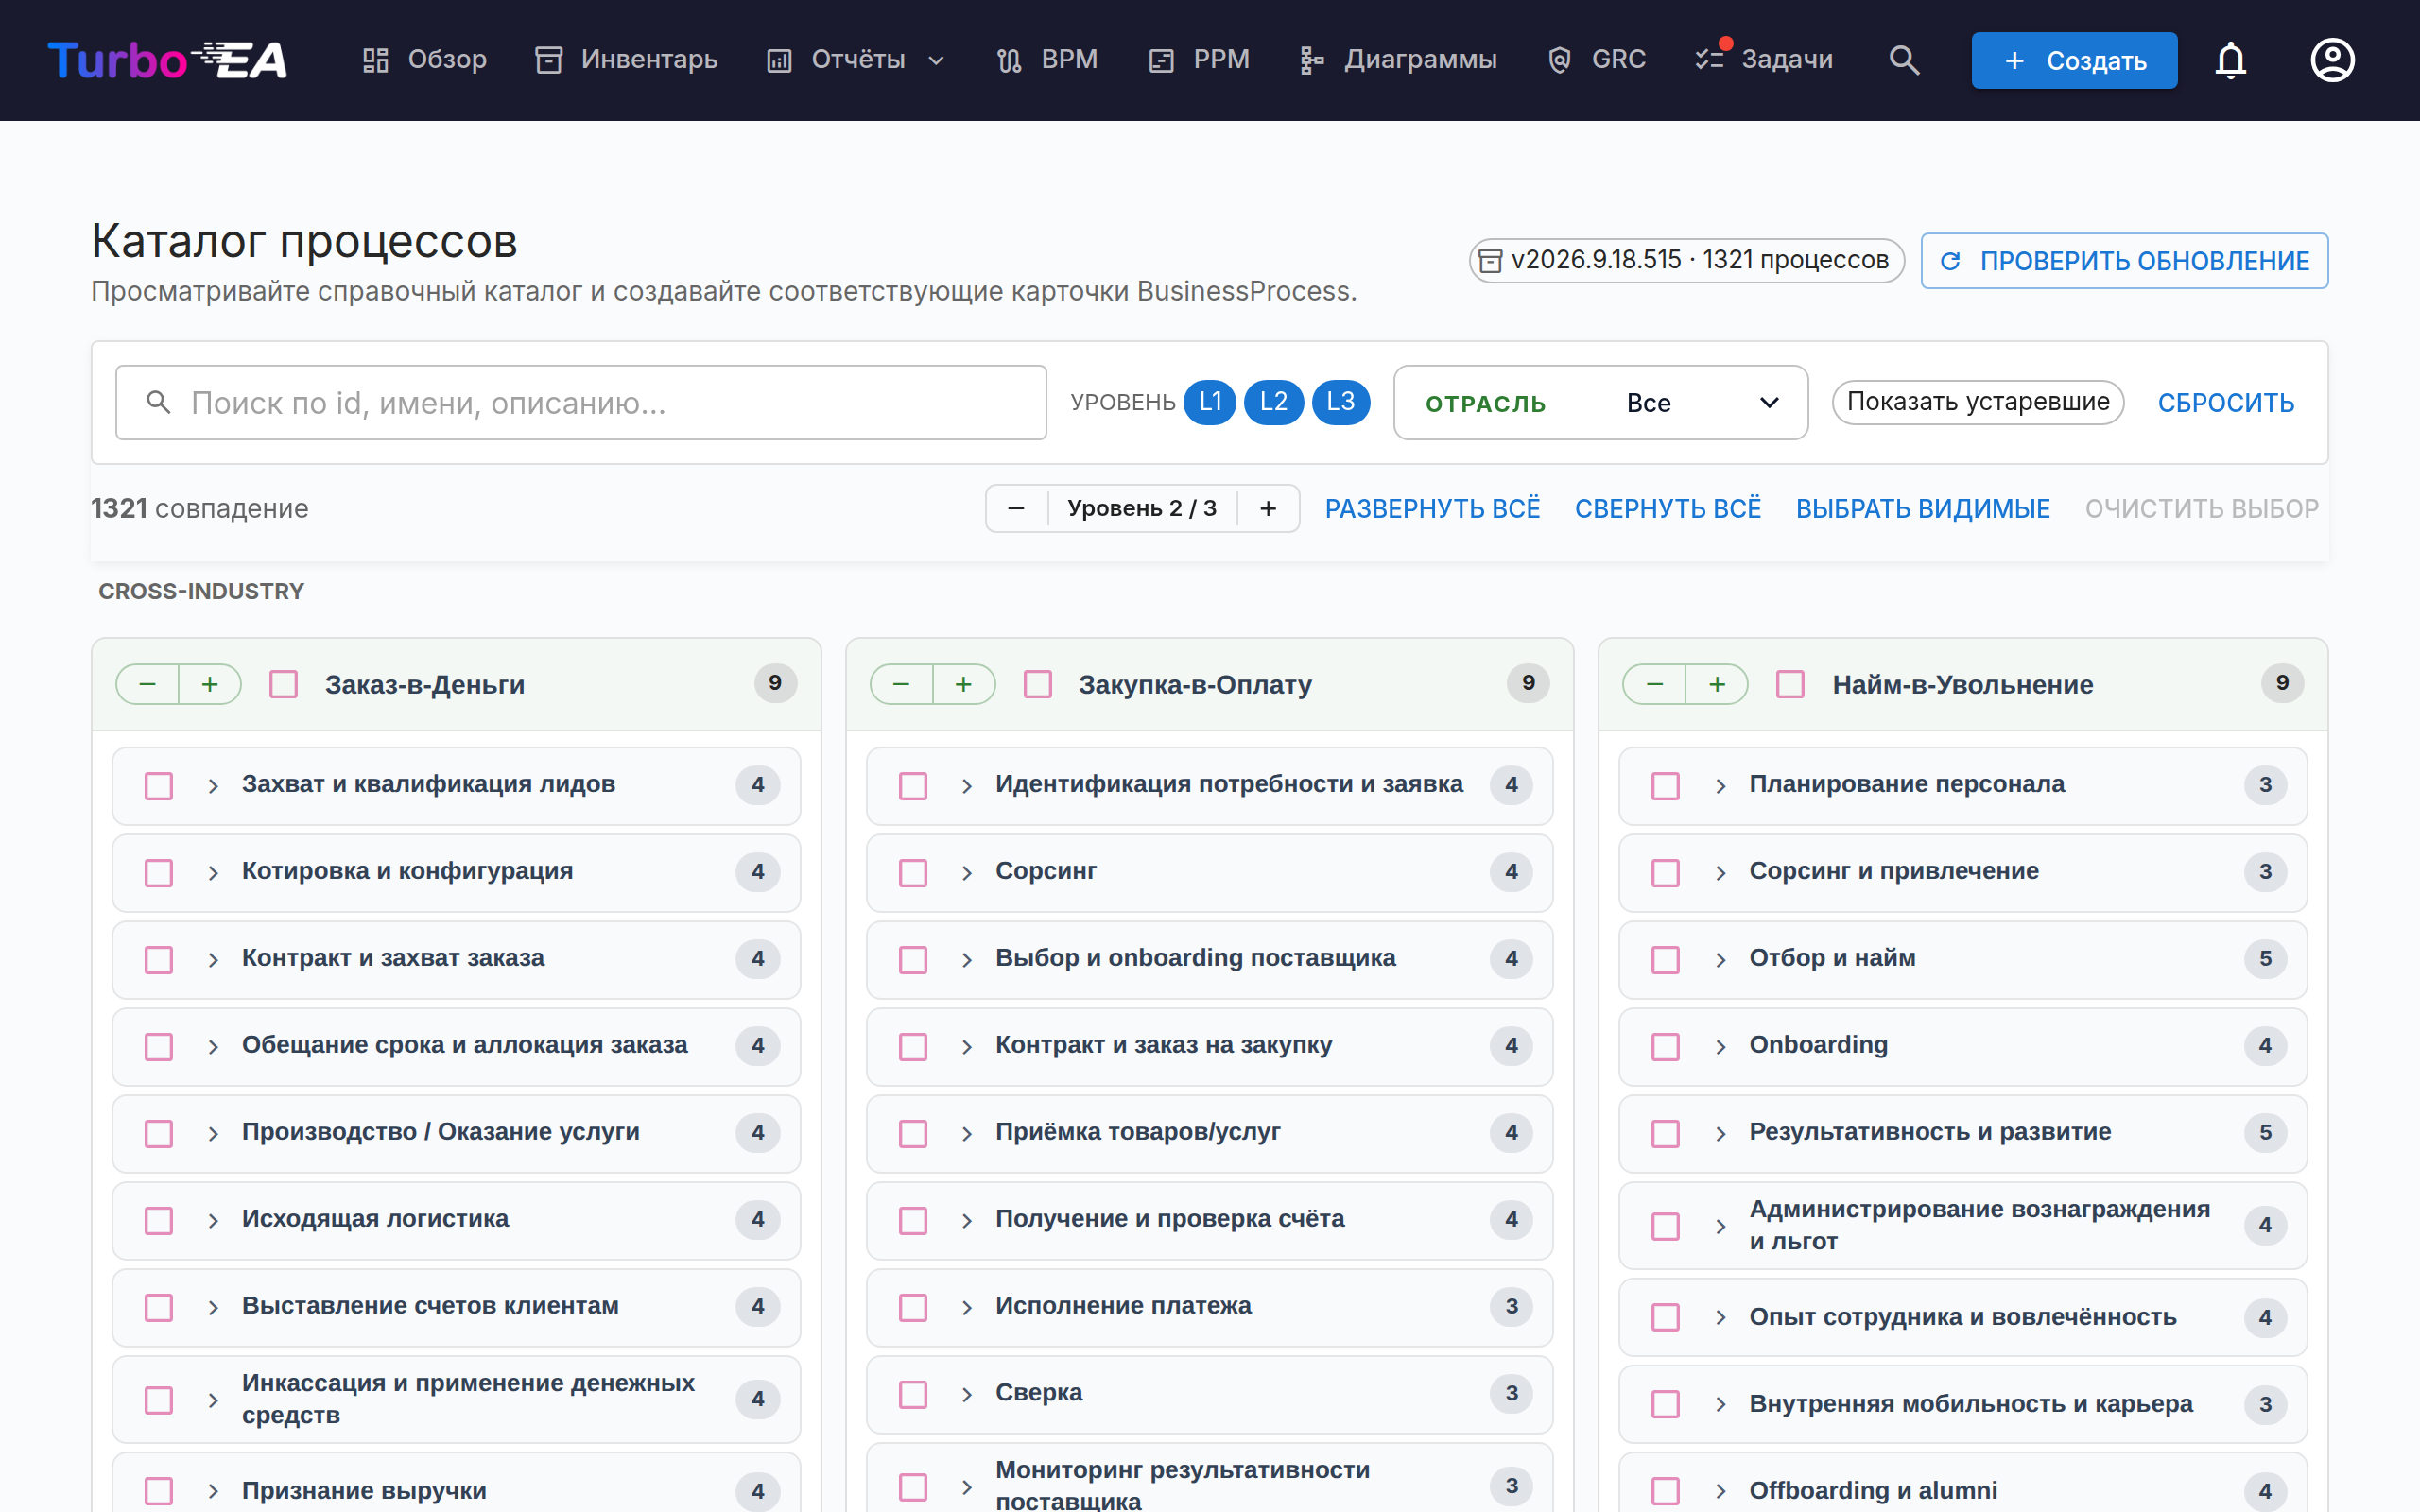
Task: Go to the Диаграммы section
Action: coord(1398,60)
